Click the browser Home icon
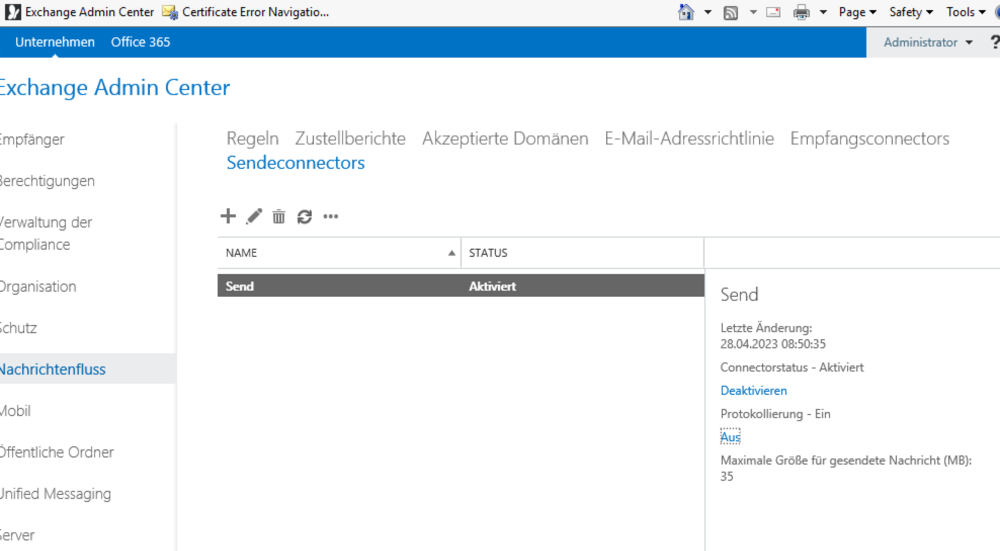1000x551 pixels. [x=686, y=12]
